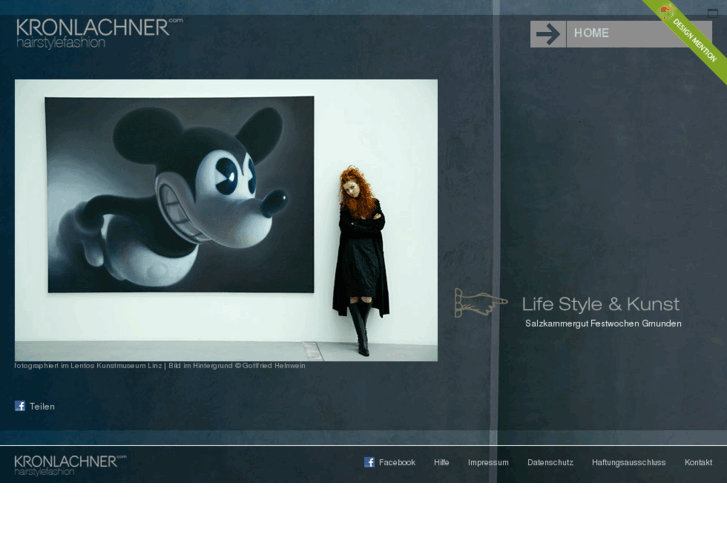Open the footer Facebook link

(x=397, y=462)
